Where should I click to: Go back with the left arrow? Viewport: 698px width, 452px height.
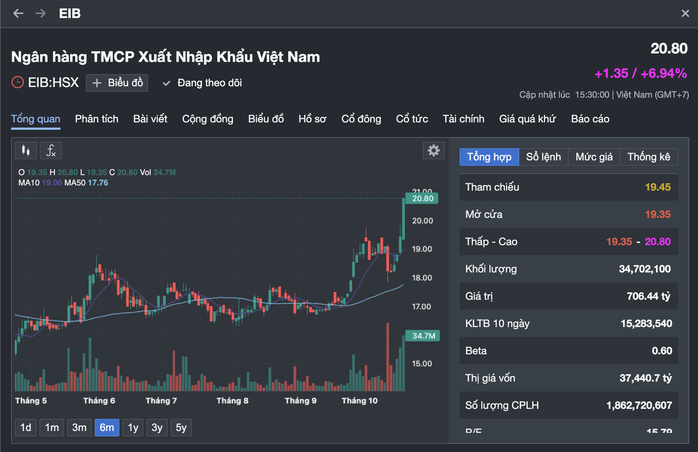[x=18, y=13]
